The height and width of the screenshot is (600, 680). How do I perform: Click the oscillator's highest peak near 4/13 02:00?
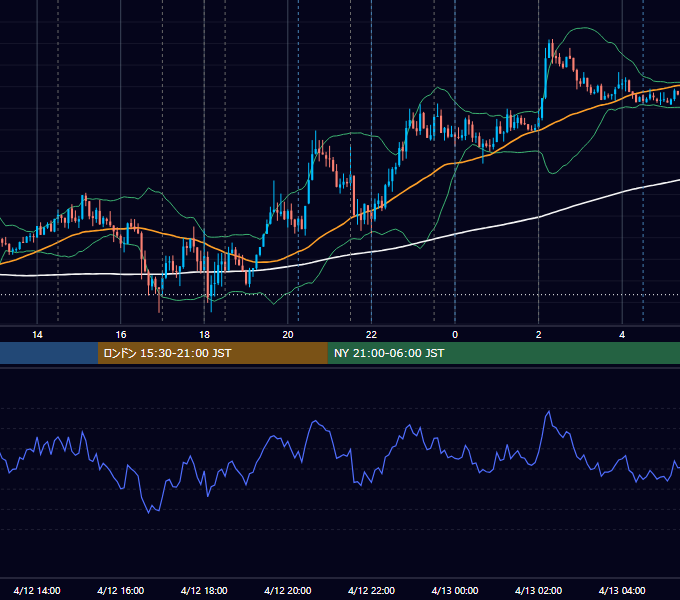click(549, 411)
